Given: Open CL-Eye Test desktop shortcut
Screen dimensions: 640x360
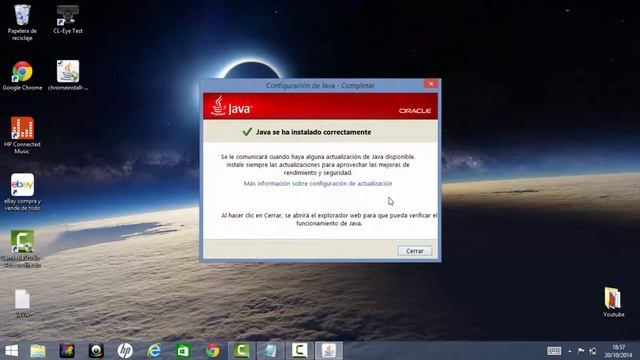Looking at the screenshot, I should tap(68, 20).
